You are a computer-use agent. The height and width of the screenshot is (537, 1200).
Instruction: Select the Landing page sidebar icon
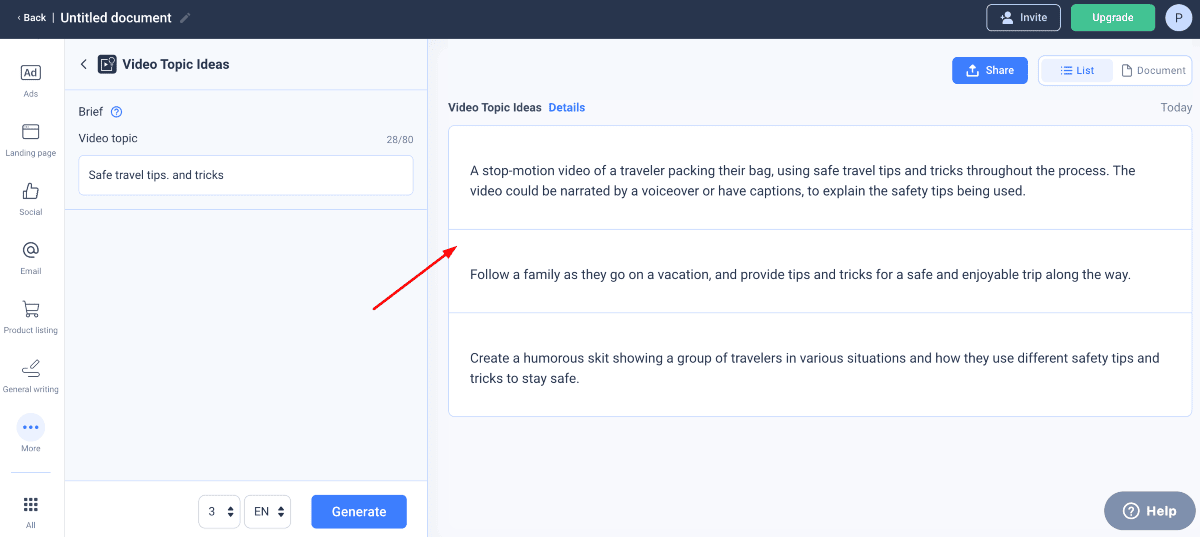tap(31, 132)
